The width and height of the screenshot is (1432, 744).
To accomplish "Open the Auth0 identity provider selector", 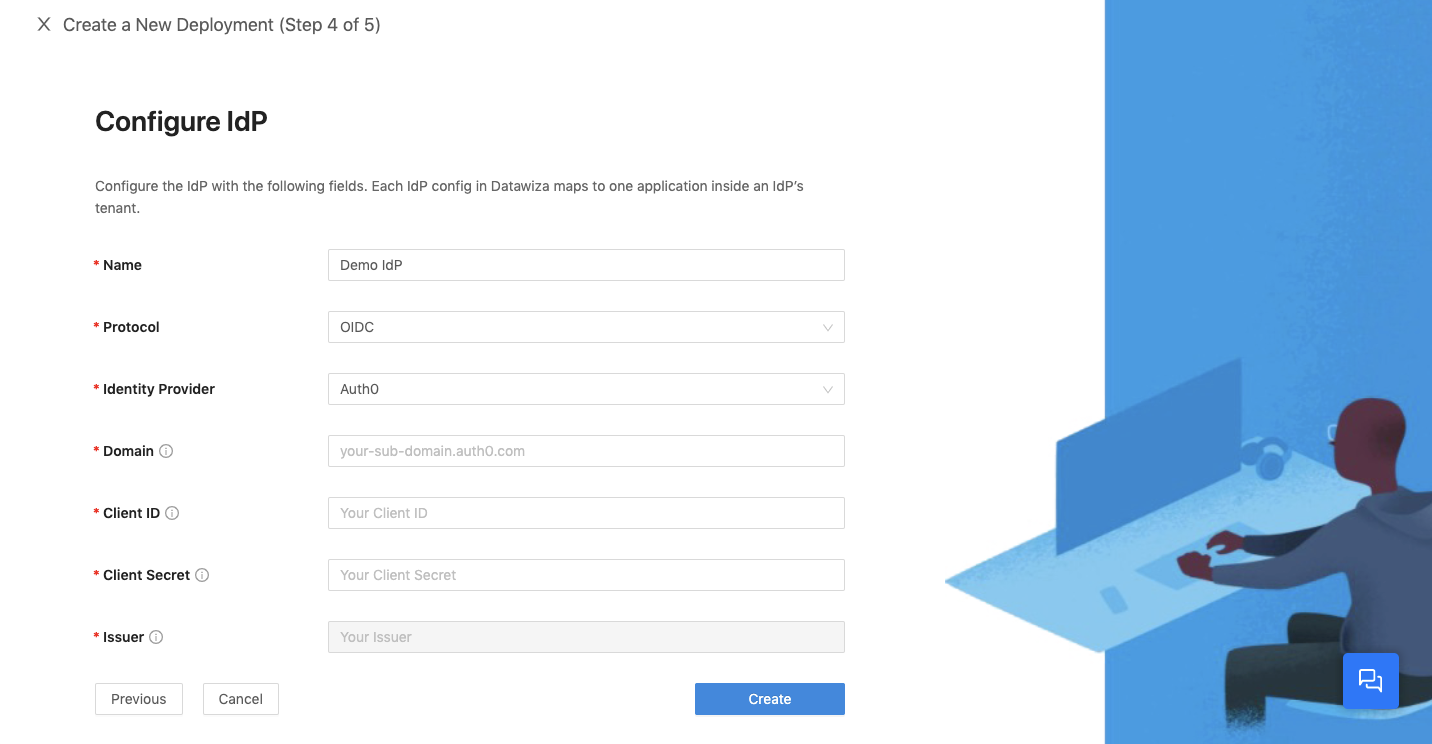I will [x=586, y=389].
